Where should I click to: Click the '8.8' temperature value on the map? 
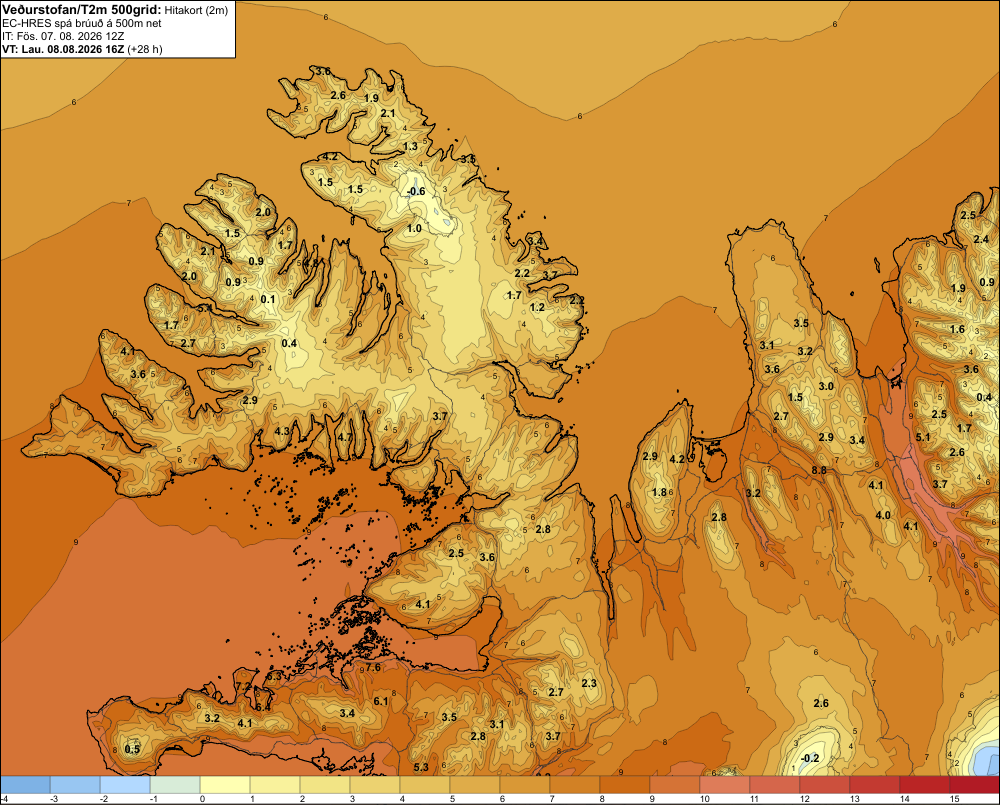click(819, 470)
